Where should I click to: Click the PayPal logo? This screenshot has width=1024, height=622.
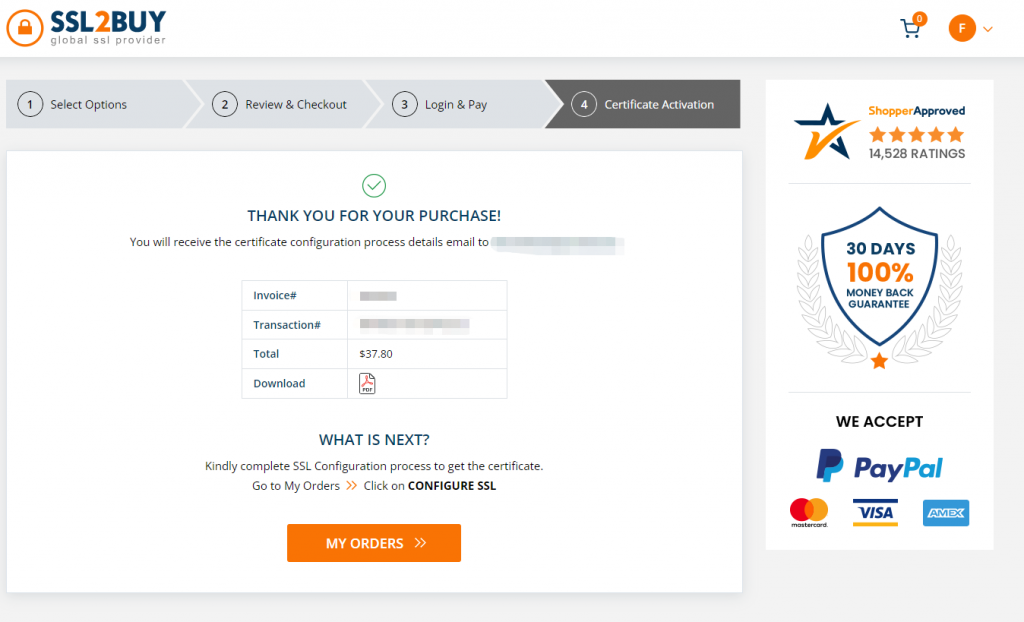click(x=879, y=466)
